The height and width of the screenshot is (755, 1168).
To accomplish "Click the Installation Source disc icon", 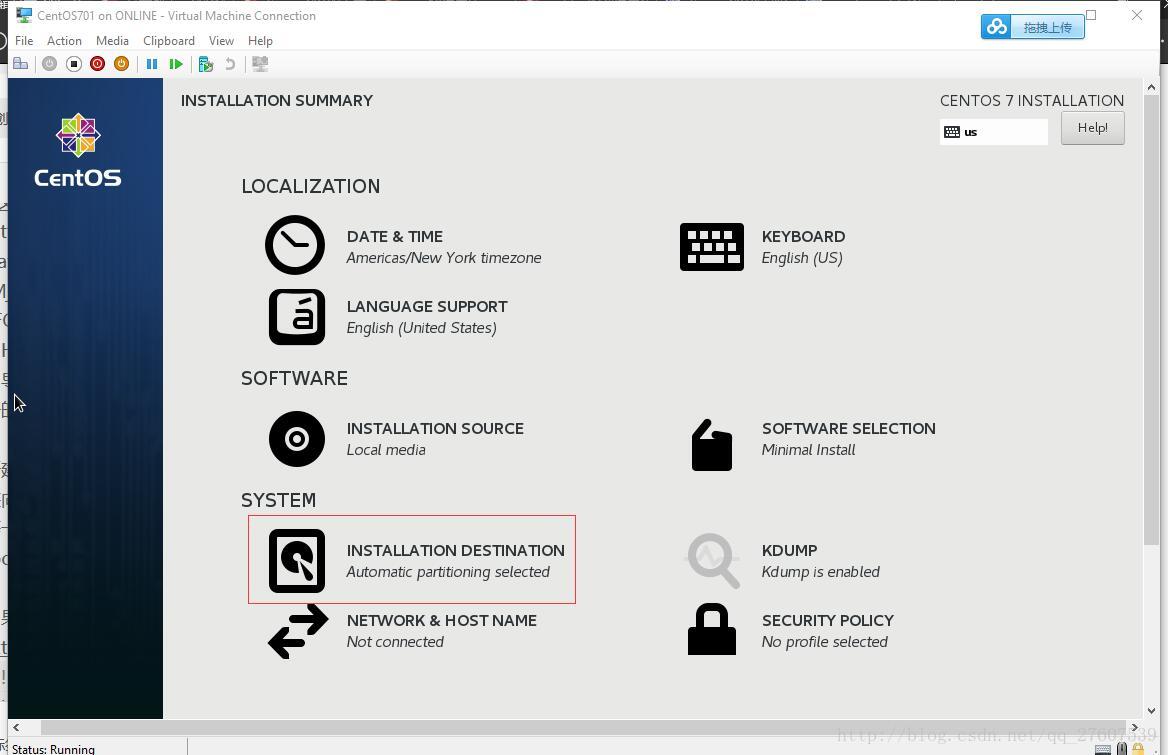I will [296, 439].
